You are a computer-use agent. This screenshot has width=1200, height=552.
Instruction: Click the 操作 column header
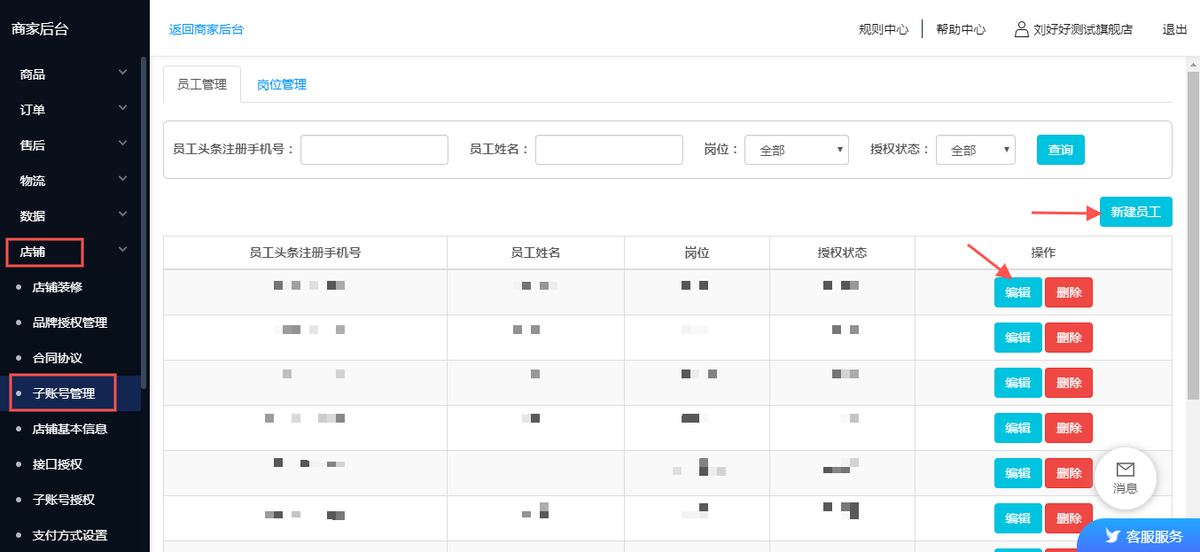point(1043,253)
